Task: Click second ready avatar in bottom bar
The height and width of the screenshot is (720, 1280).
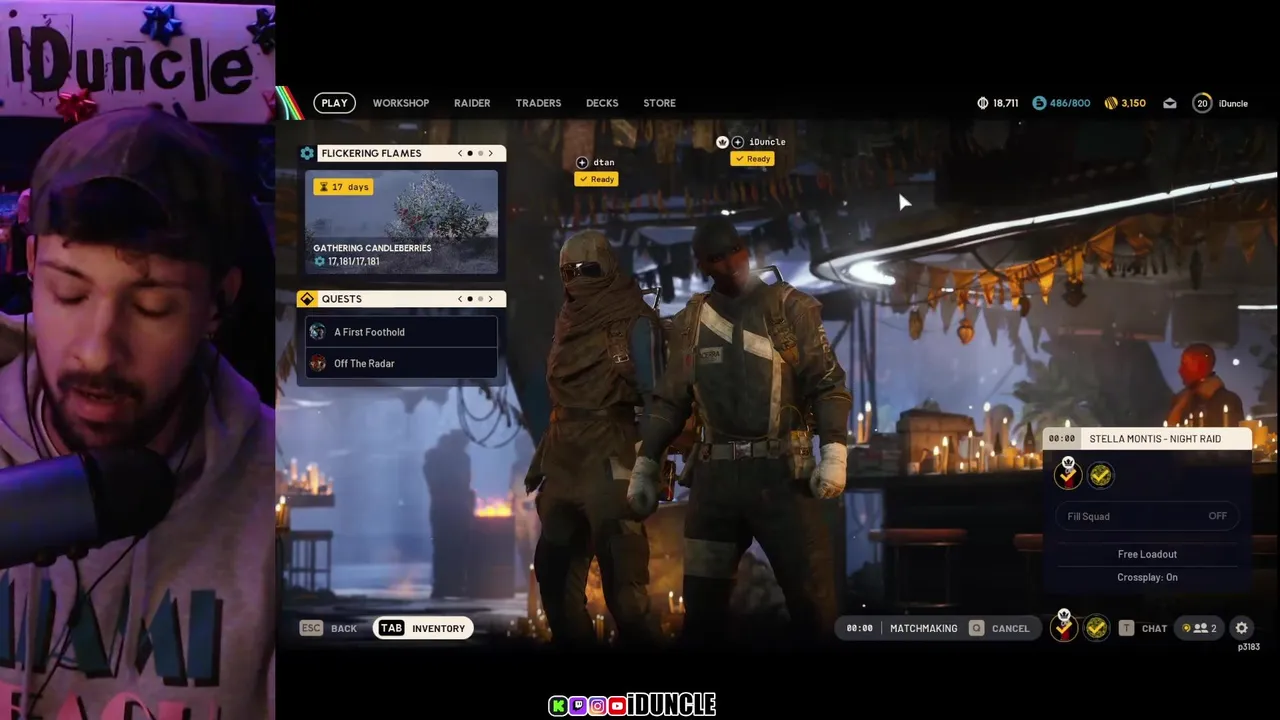Action: [1097, 628]
